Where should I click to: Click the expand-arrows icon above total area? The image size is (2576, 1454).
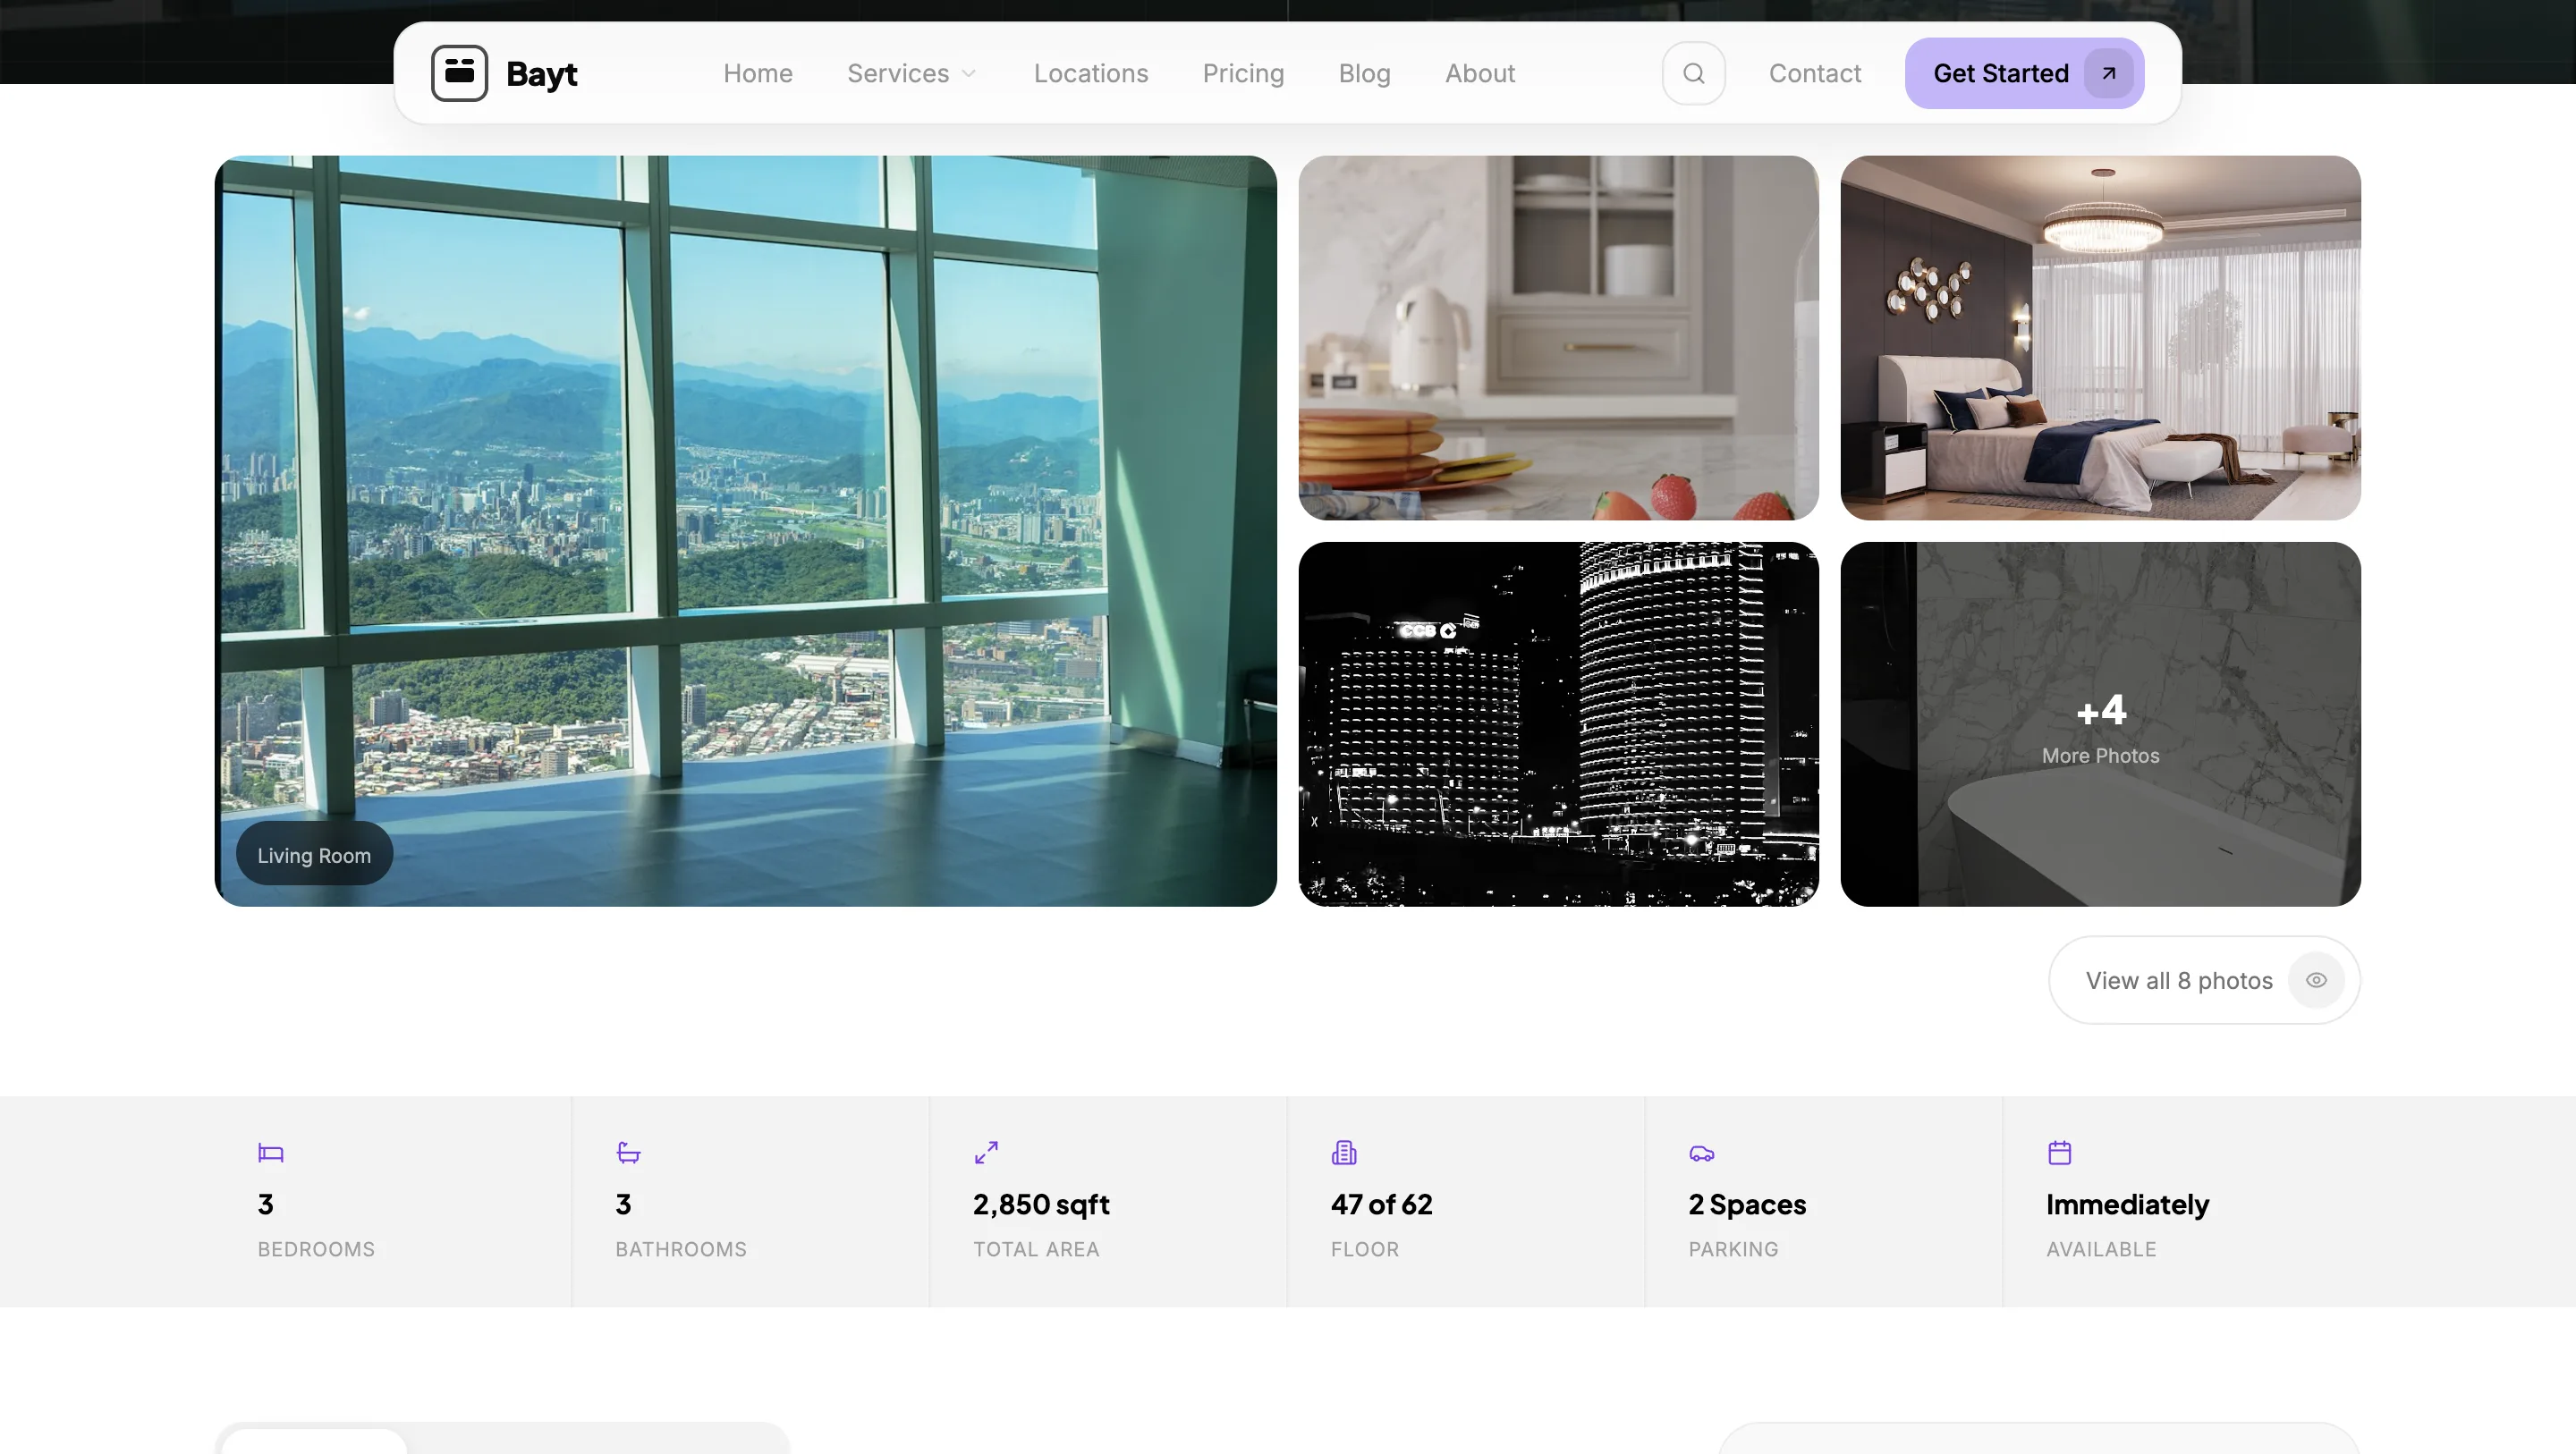pos(986,1152)
